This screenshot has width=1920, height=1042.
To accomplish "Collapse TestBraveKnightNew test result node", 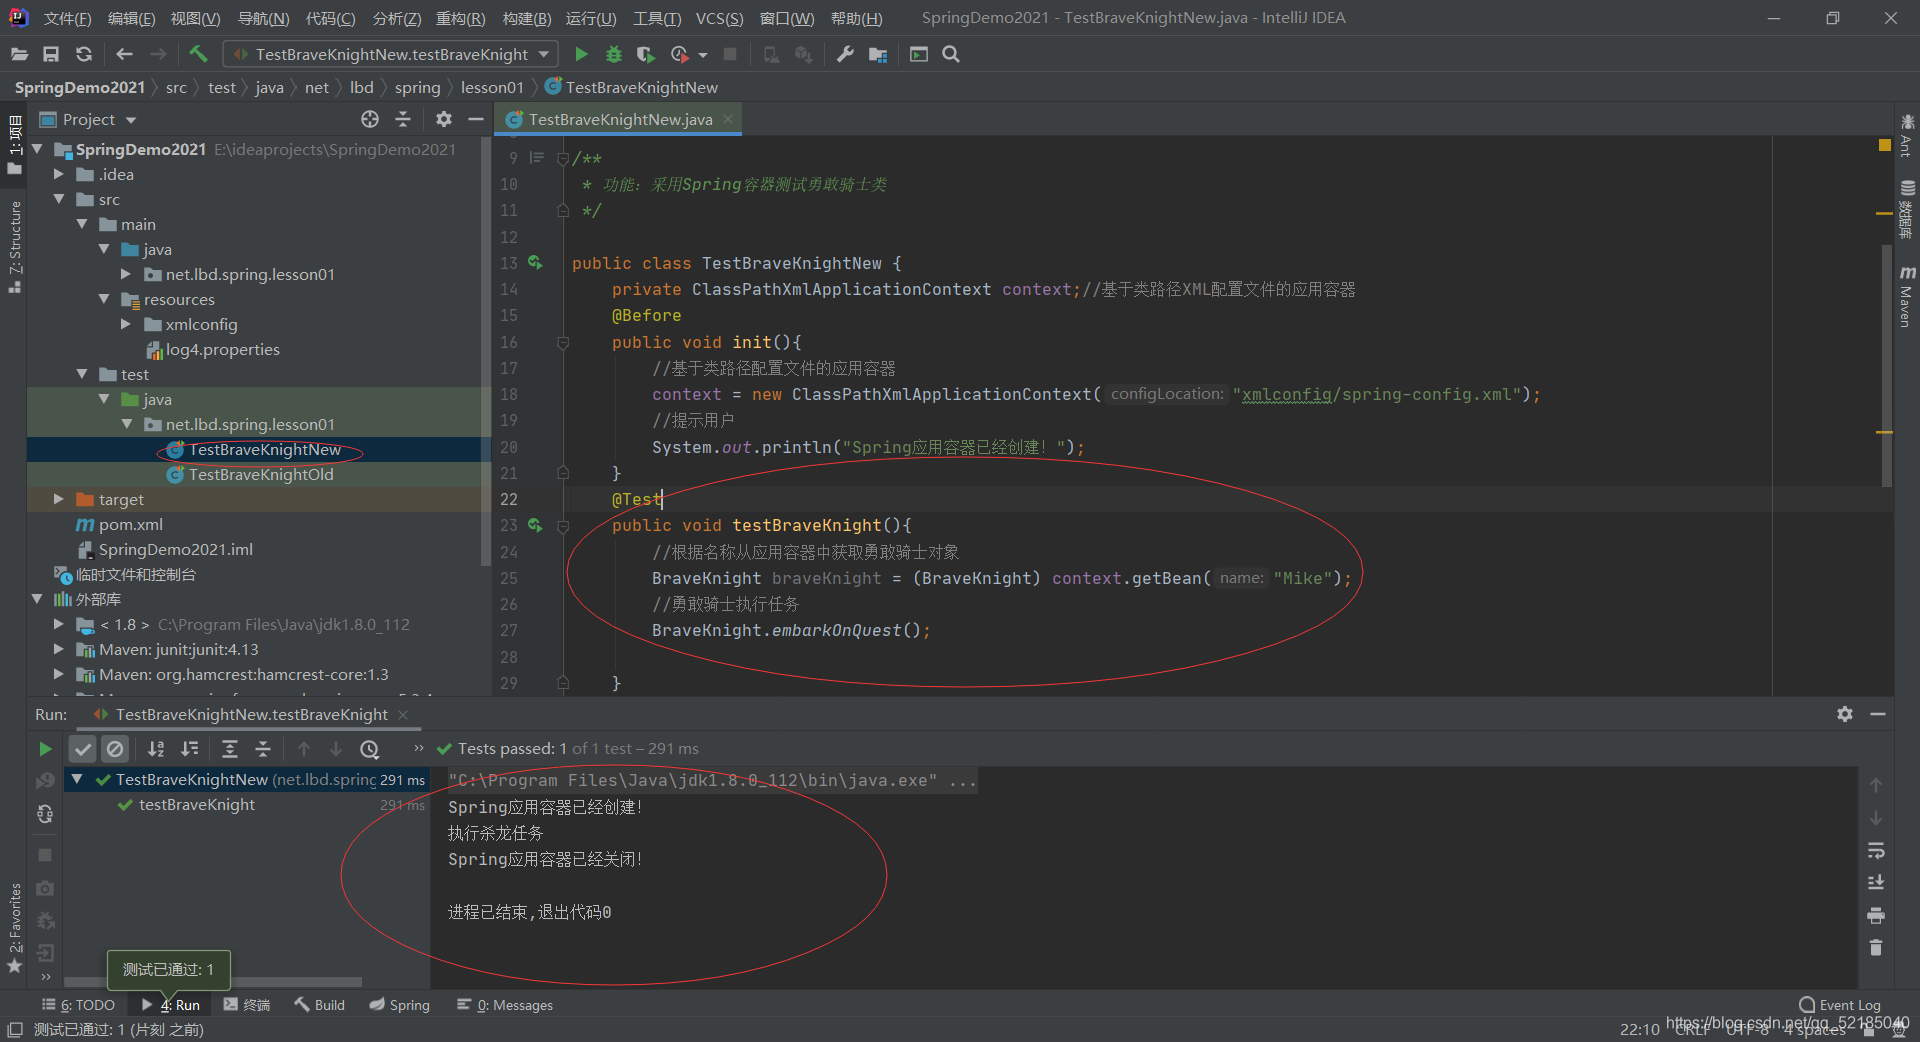I will pyautogui.click(x=77, y=779).
